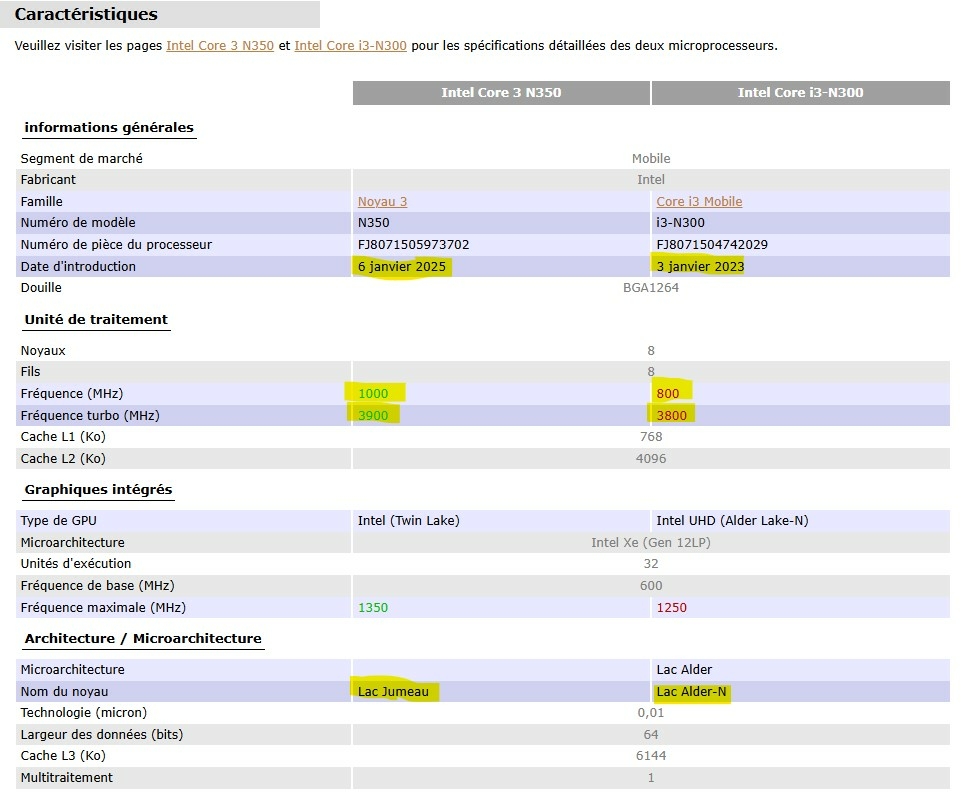This screenshot has width=961, height=797.
Task: Click the highlighted Lac Alder-N core name
Action: tap(691, 691)
